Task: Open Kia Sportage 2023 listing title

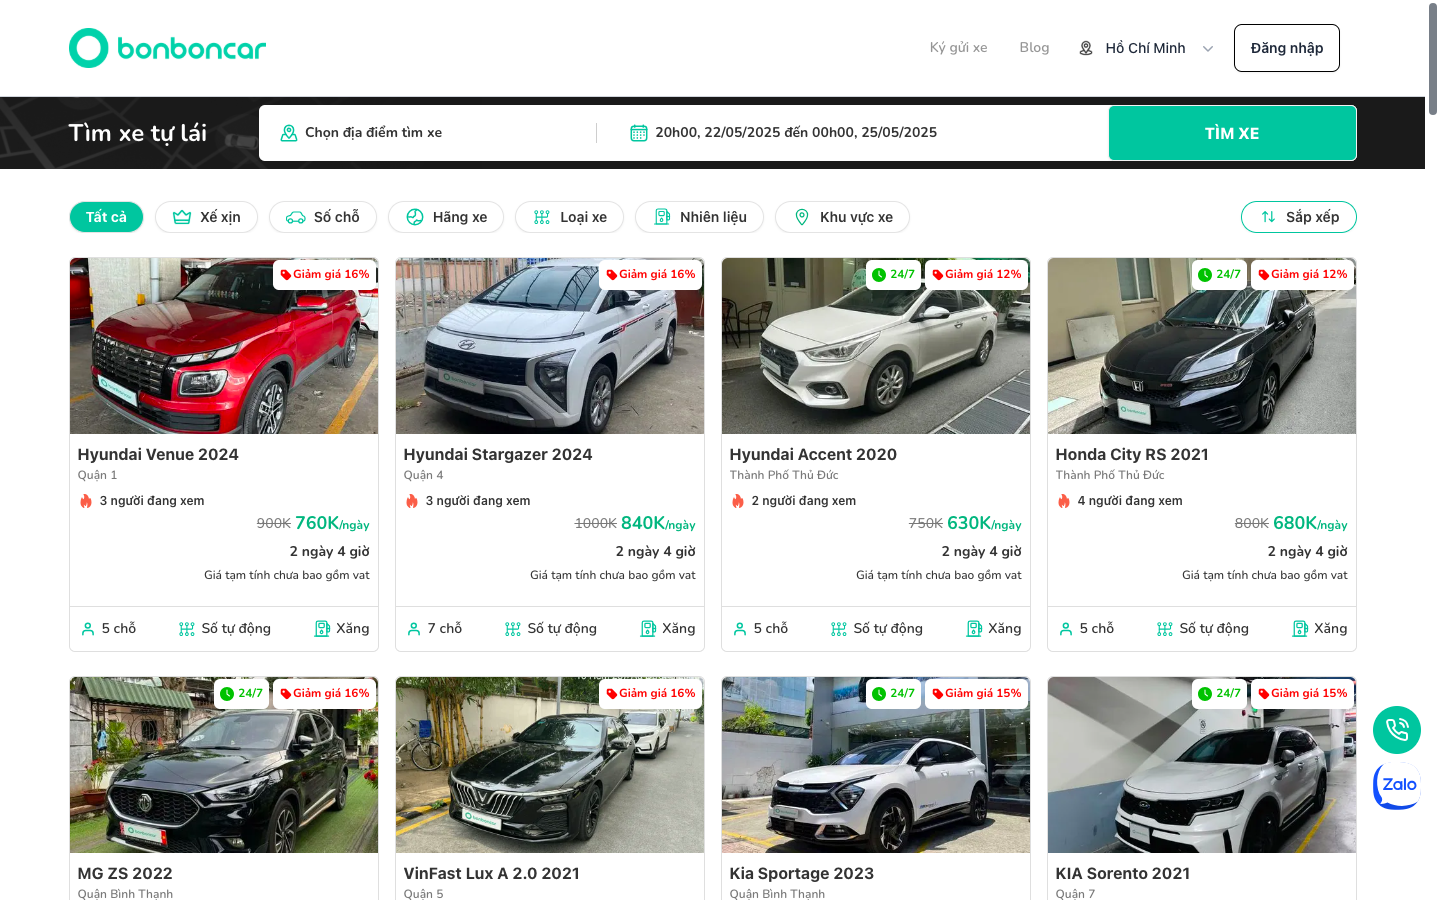Action: point(802,873)
